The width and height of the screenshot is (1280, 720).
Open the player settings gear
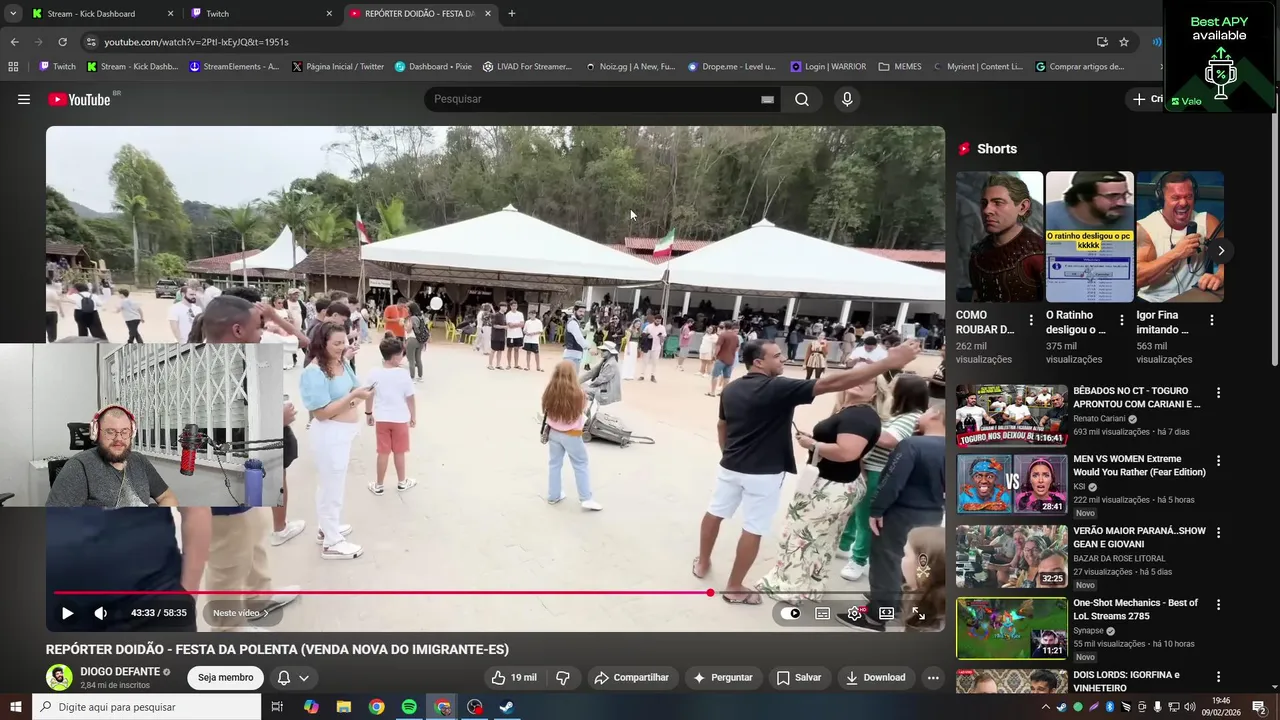tap(855, 613)
